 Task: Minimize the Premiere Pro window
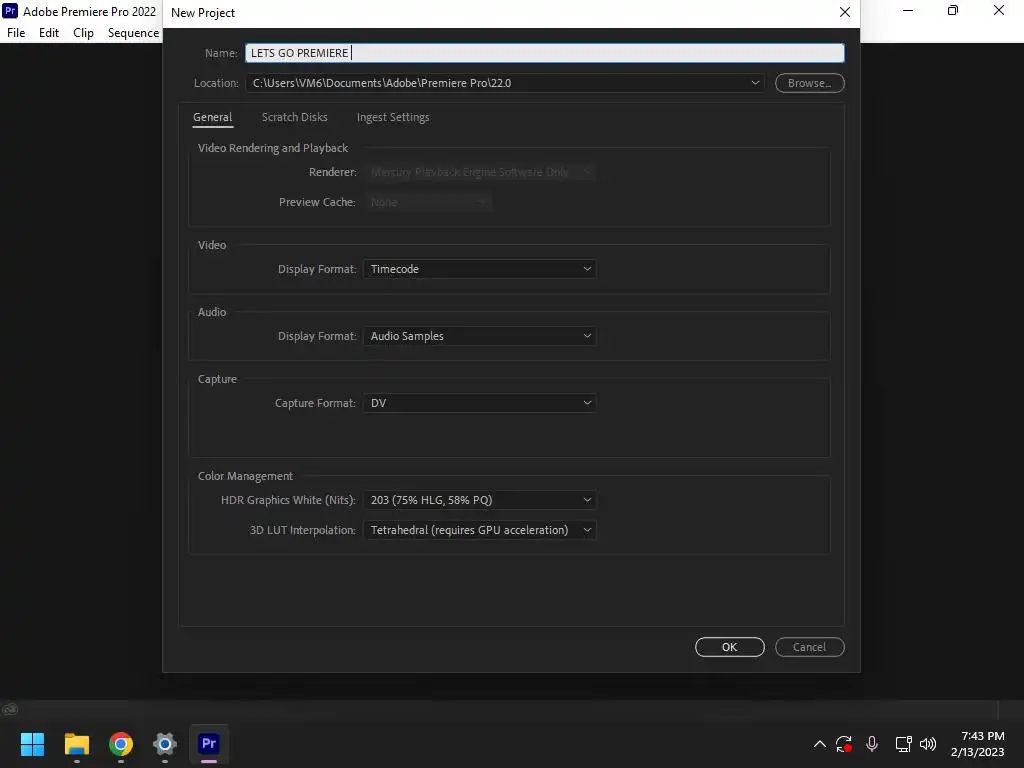(908, 10)
